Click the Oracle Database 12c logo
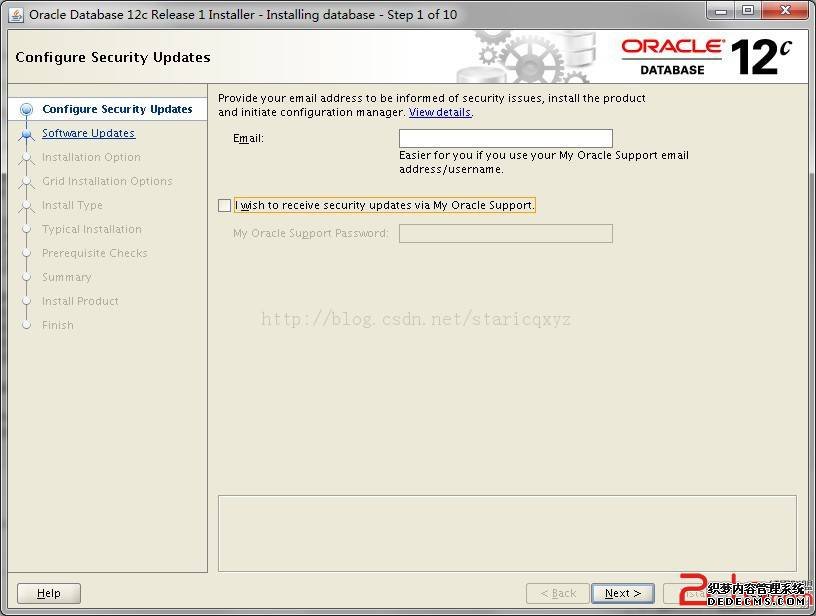The height and width of the screenshot is (616, 816). (x=706, y=57)
